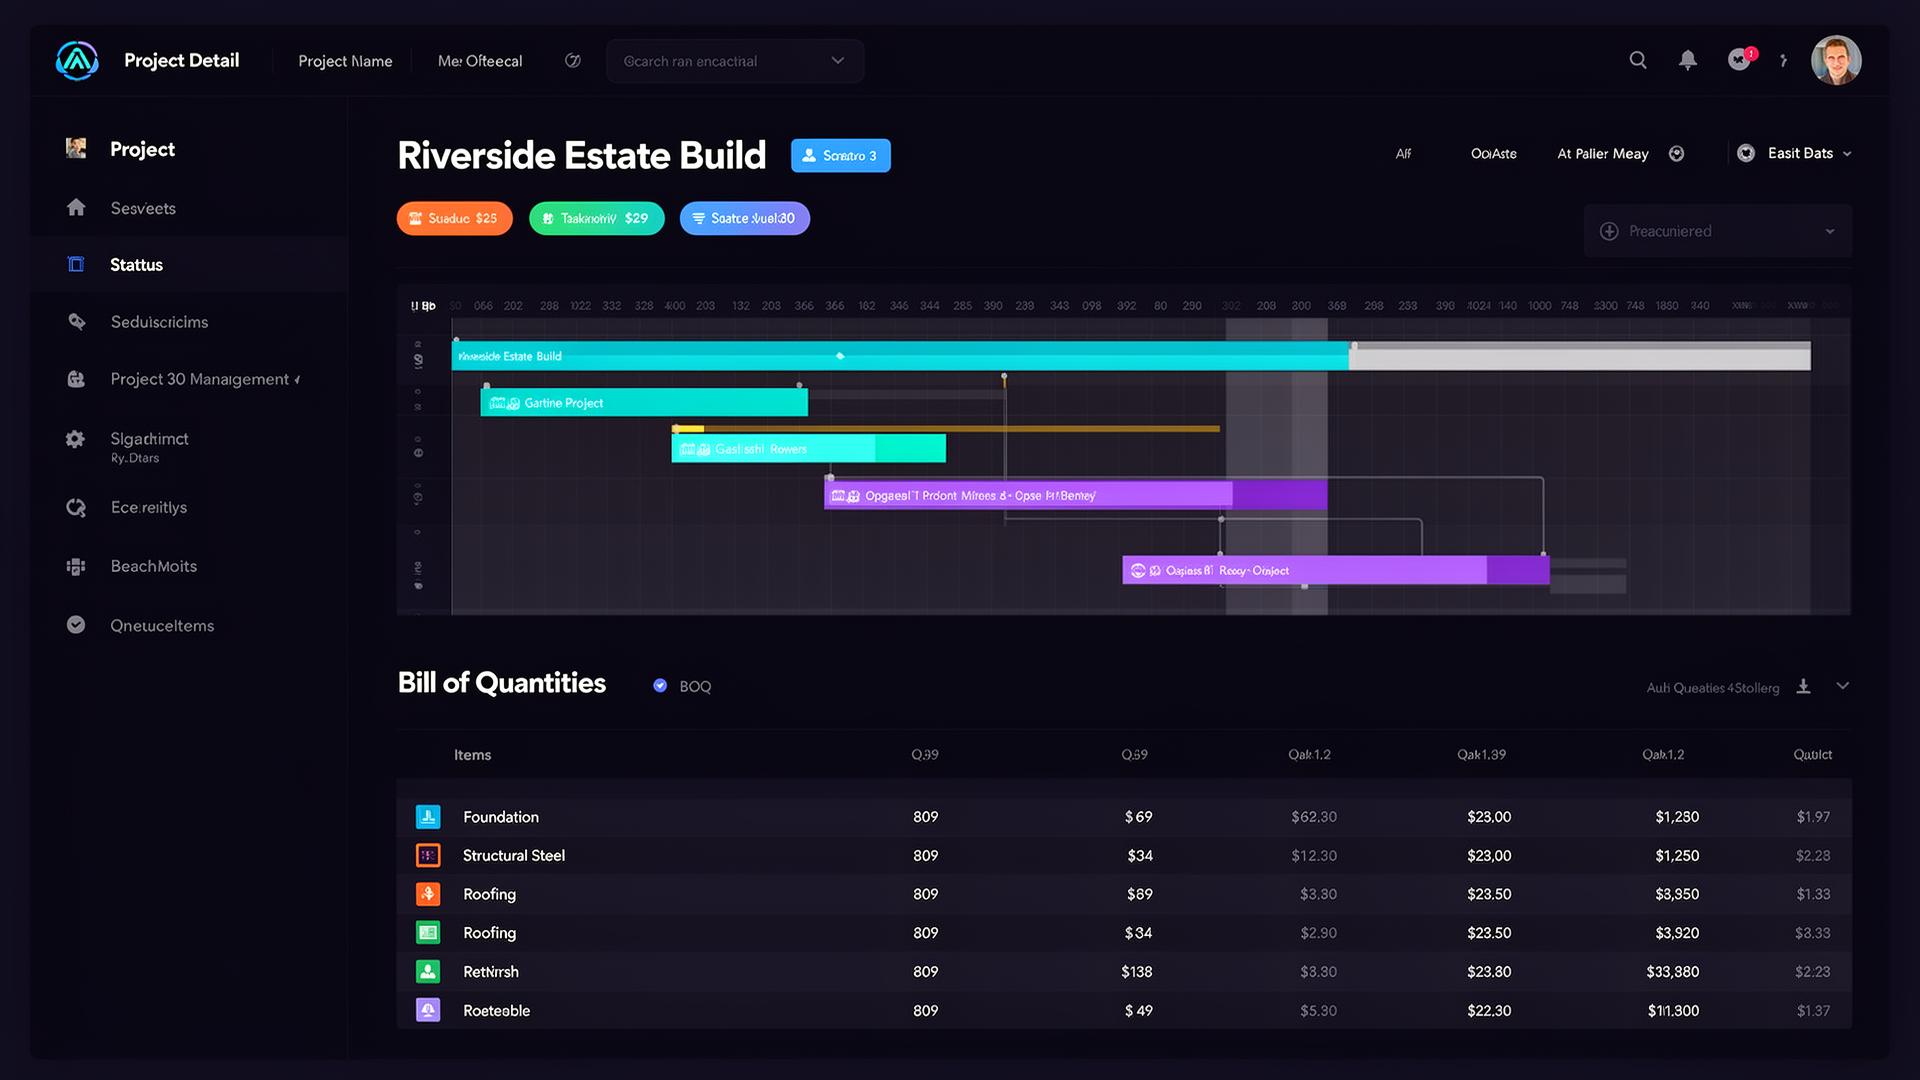
Task: Open the search magnifier icon
Action: click(1638, 60)
